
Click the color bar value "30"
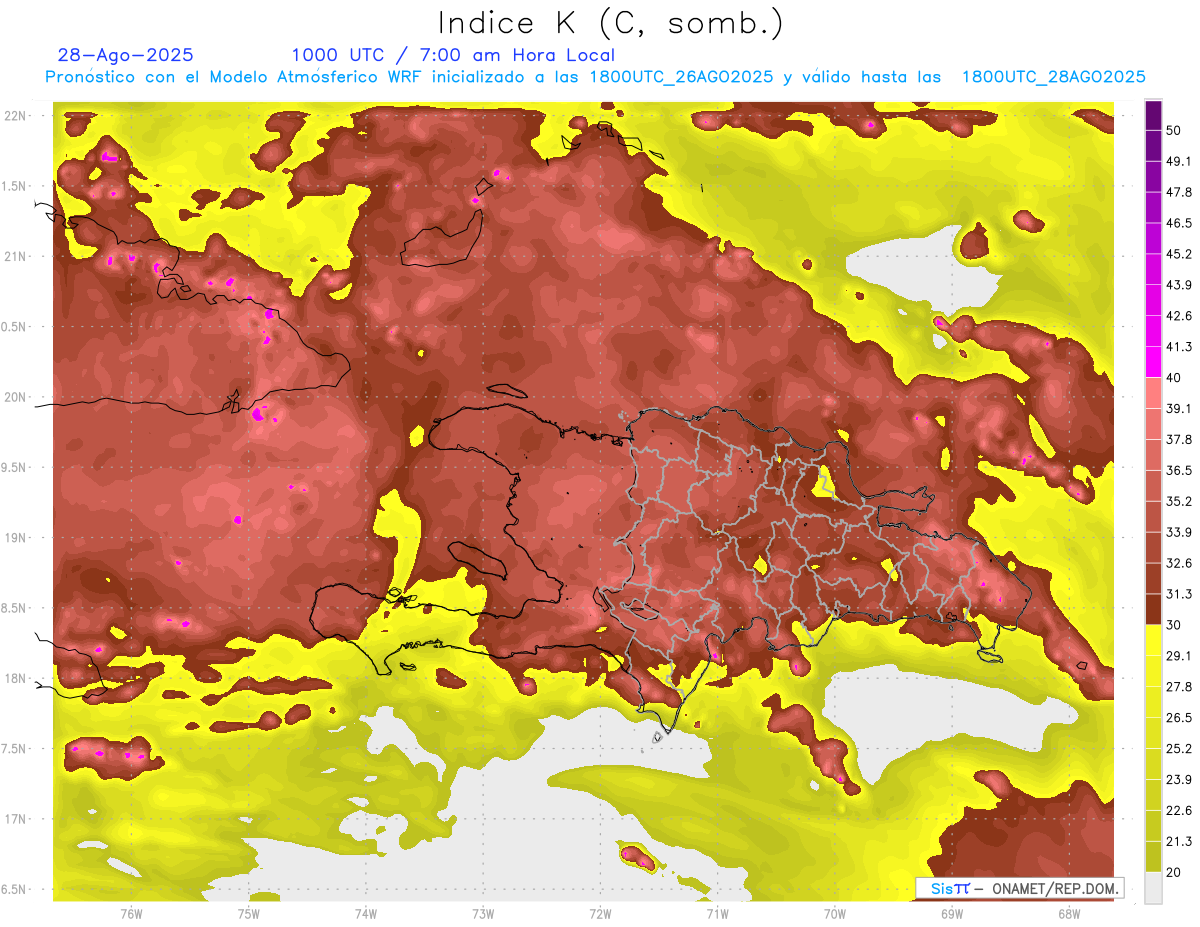tap(1175, 625)
